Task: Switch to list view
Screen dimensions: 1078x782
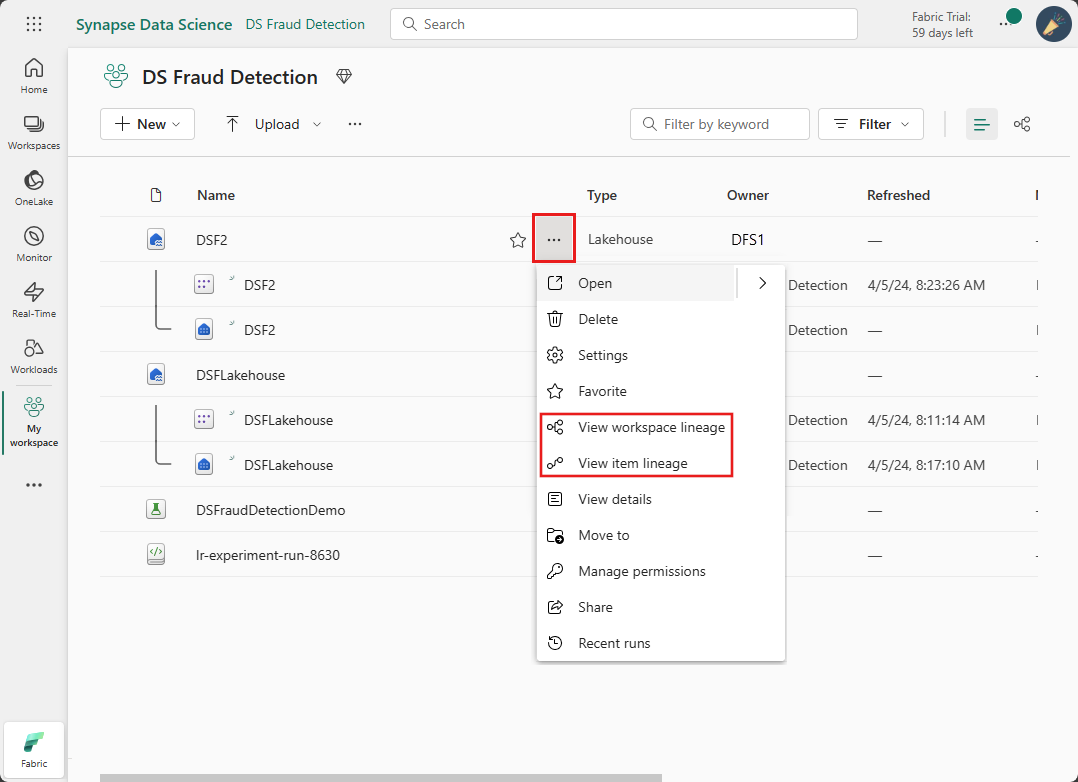Action: [x=981, y=124]
